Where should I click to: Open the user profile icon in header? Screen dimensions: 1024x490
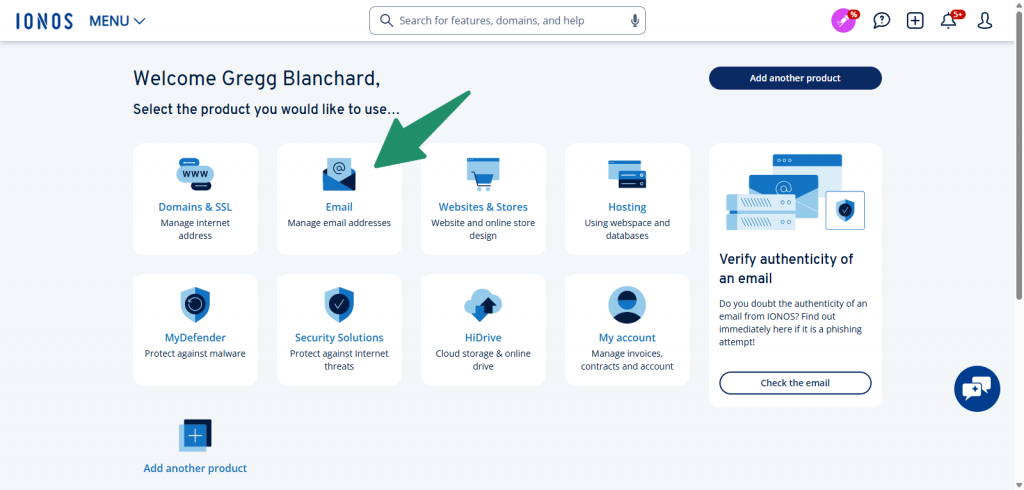point(984,21)
